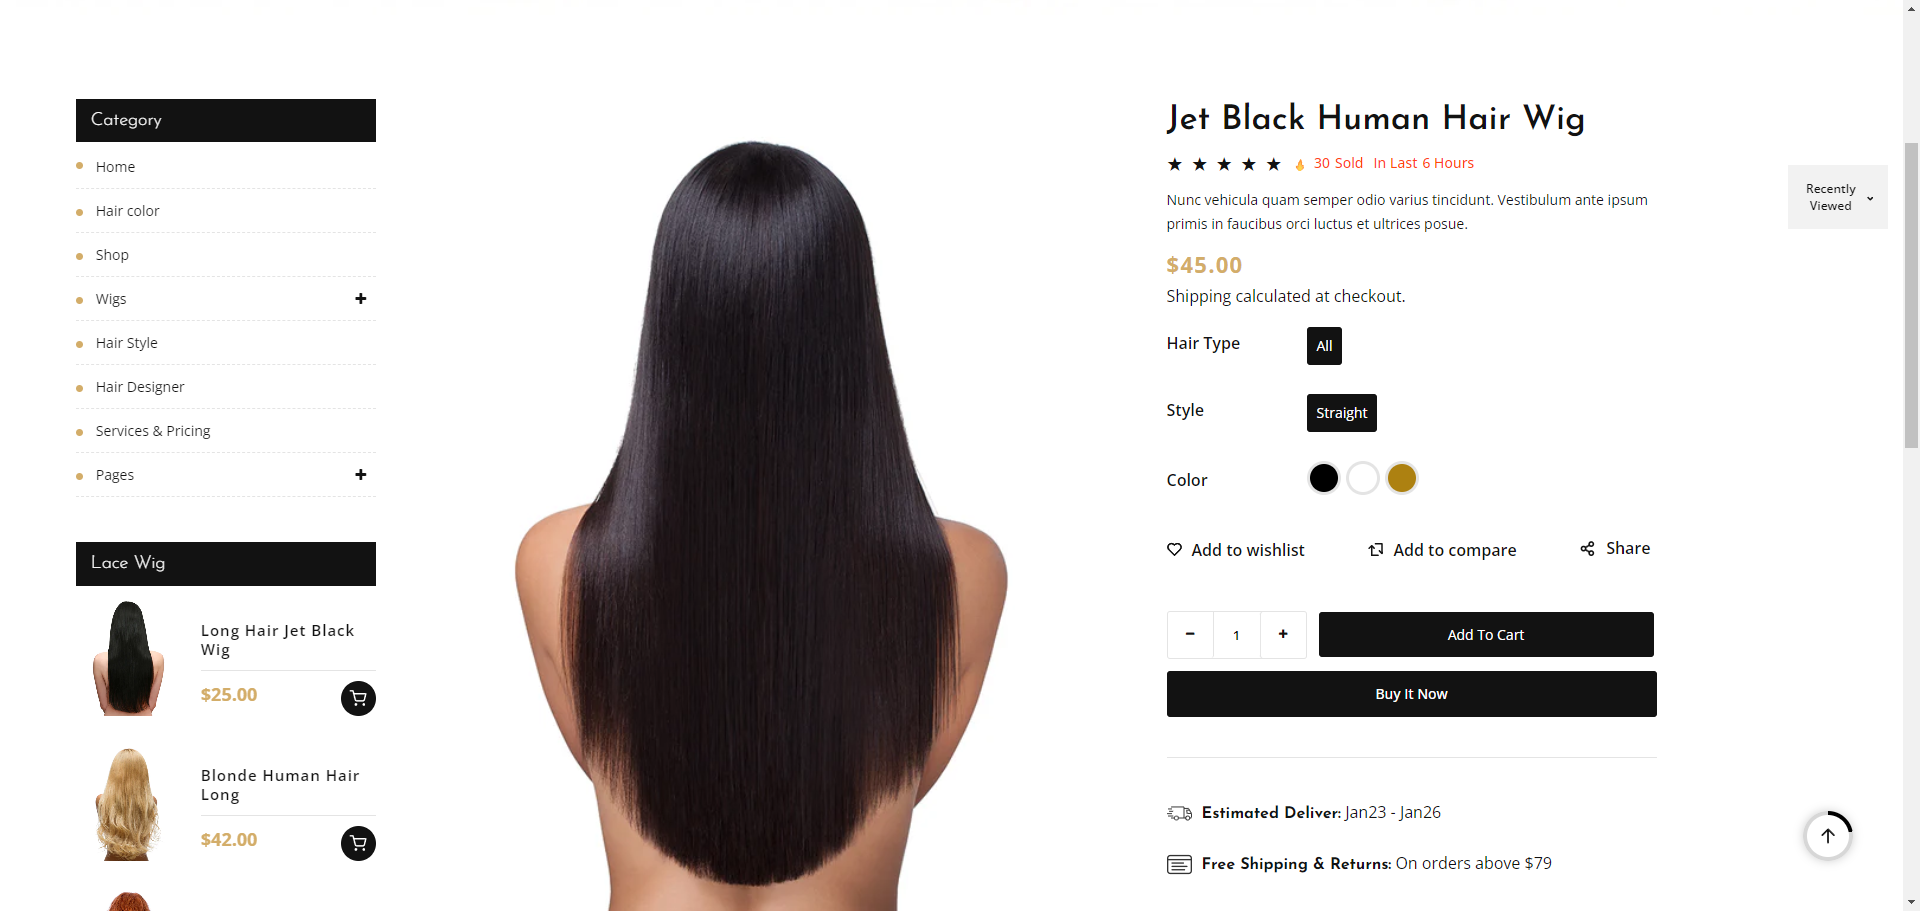Screen dimensions: 1920x911
Task: Click the delivery truck icon
Action: coord(1179,813)
